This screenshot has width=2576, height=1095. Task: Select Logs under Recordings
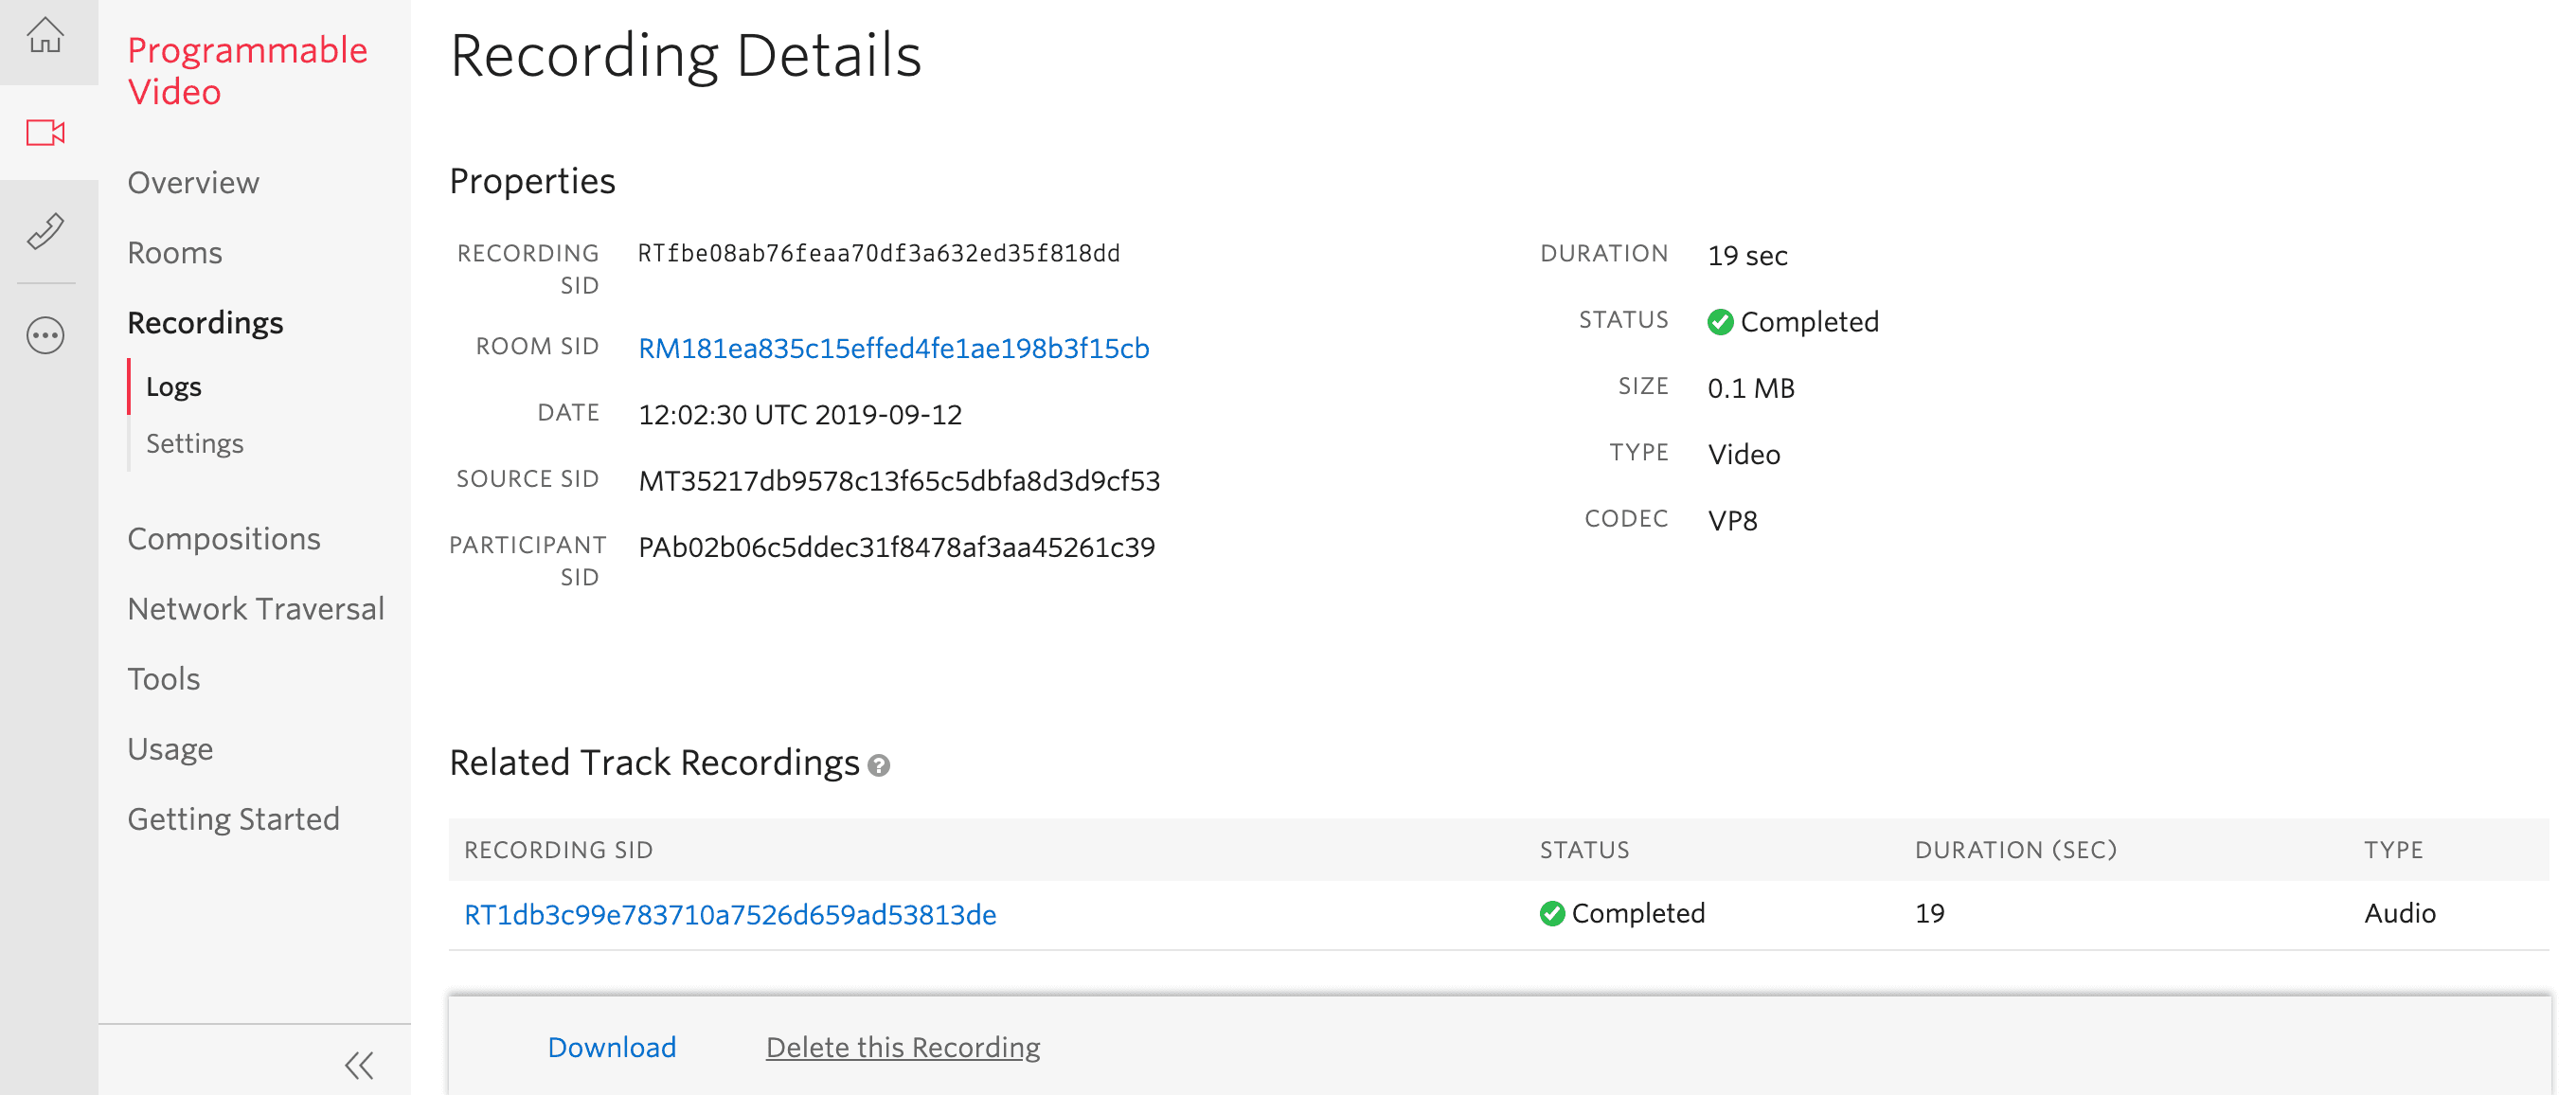coord(174,386)
